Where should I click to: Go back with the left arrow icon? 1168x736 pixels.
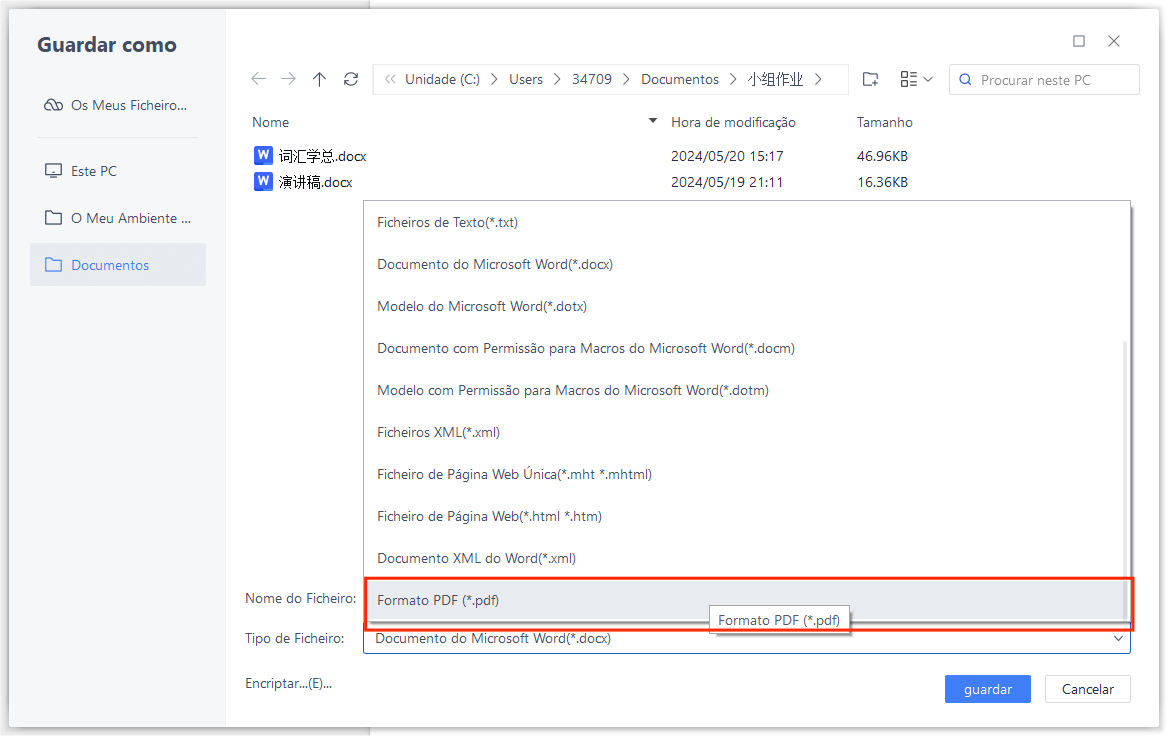(x=258, y=79)
